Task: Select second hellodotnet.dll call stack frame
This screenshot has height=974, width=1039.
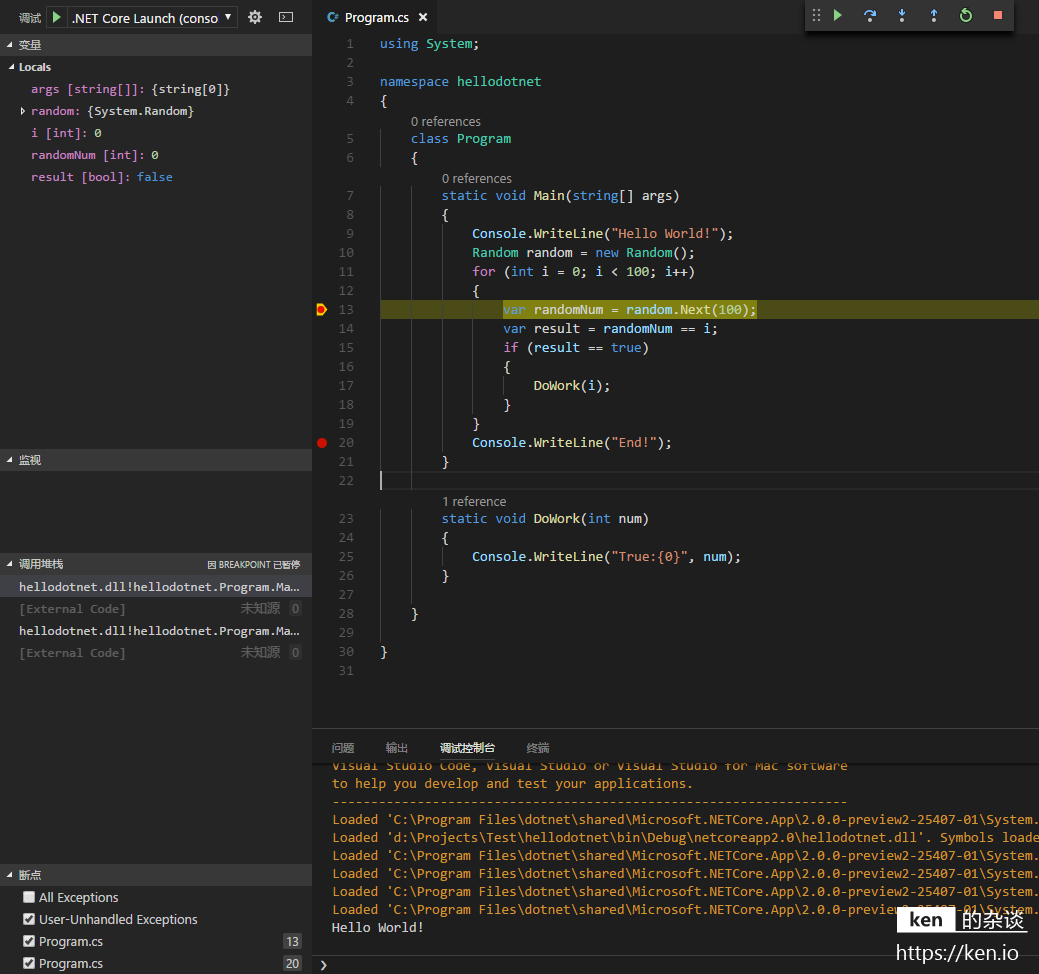Action: 156,631
